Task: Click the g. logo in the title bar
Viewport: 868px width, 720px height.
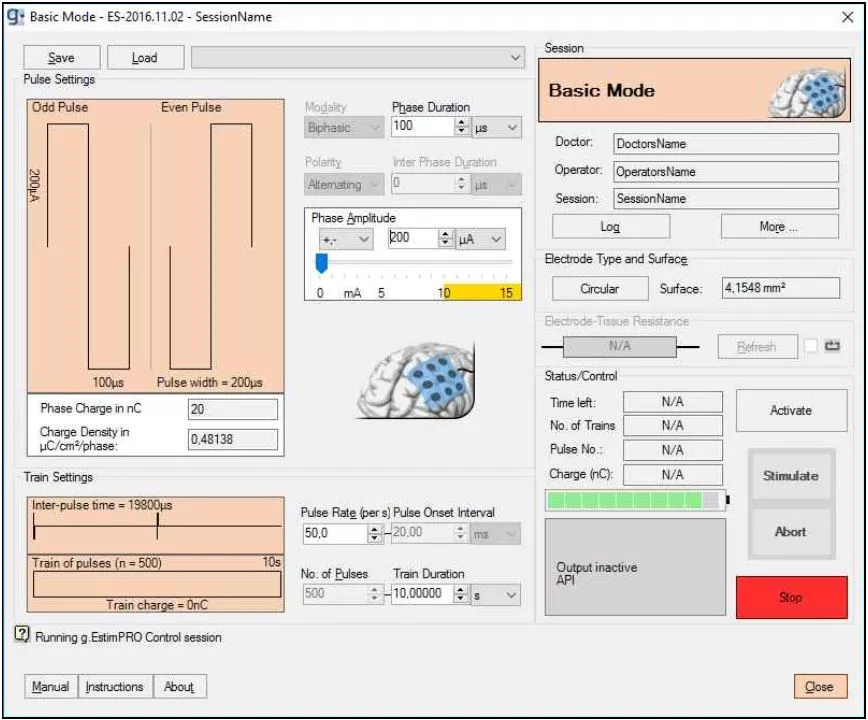Action: coord(14,16)
